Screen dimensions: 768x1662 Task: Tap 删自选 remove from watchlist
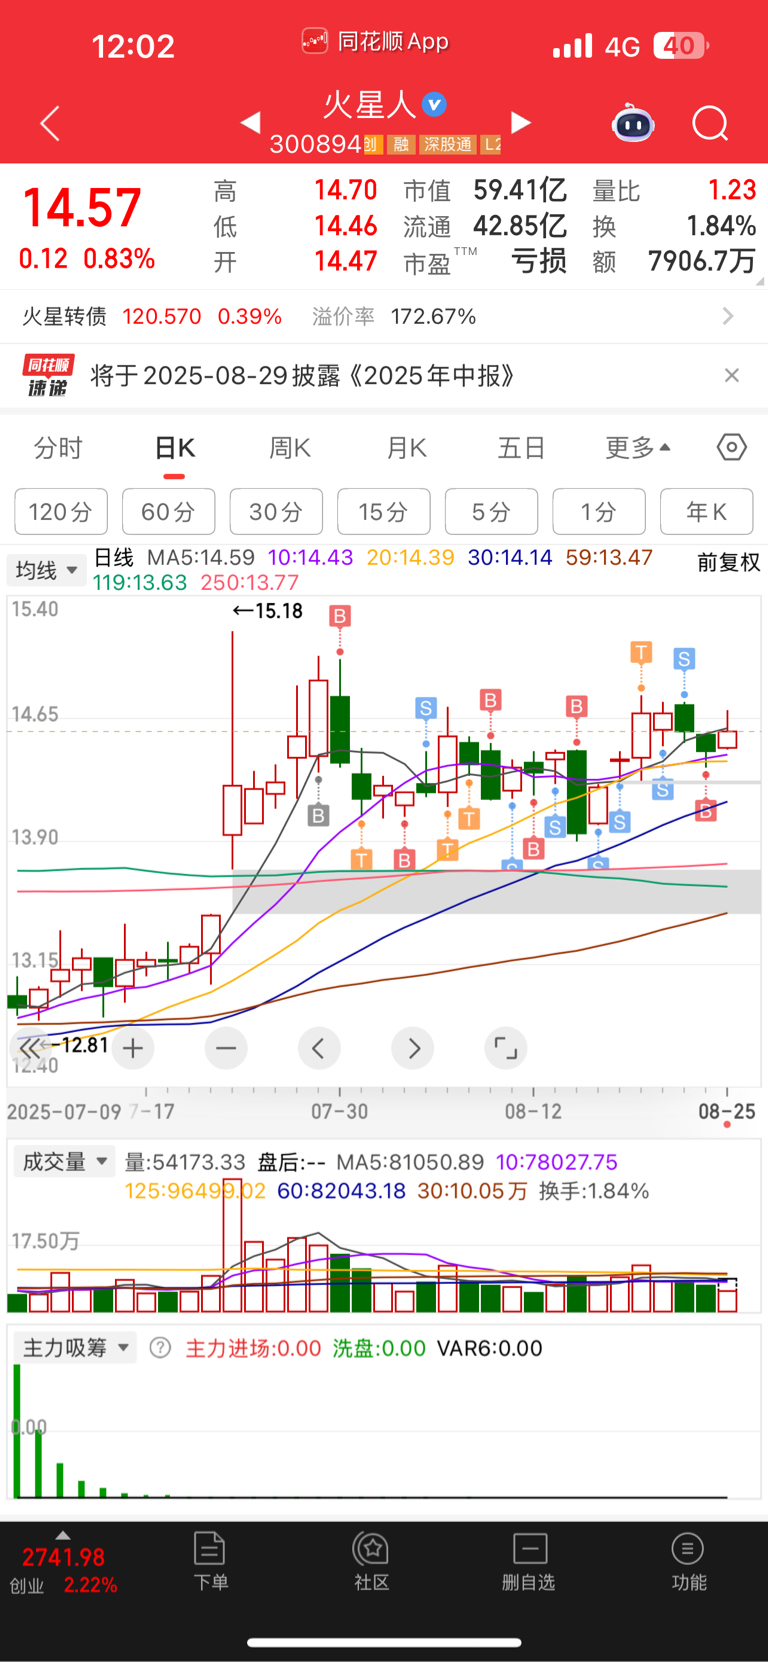(529, 1561)
